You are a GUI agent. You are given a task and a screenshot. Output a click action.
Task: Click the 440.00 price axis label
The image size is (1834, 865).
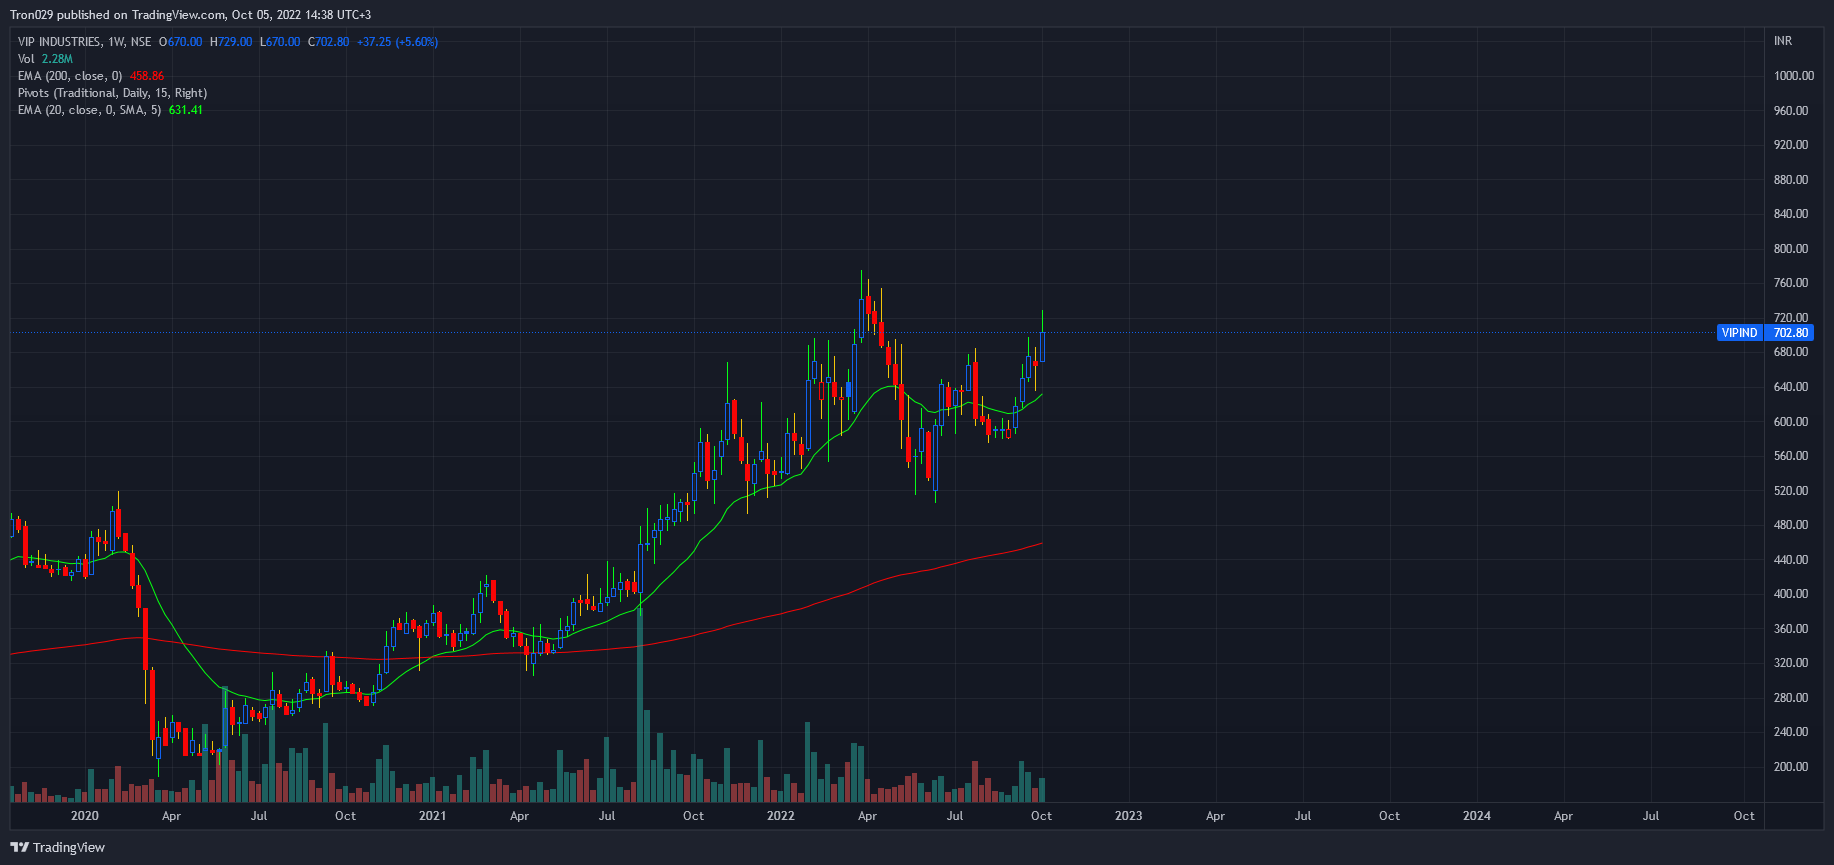click(x=1791, y=560)
